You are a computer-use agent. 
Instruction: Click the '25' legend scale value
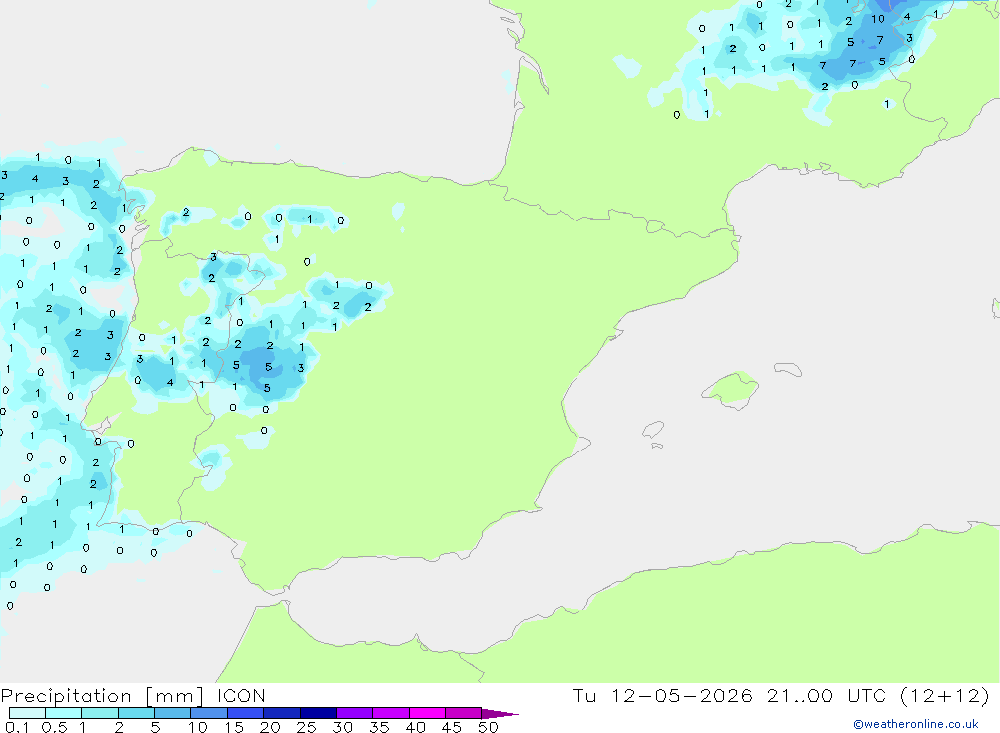306,727
